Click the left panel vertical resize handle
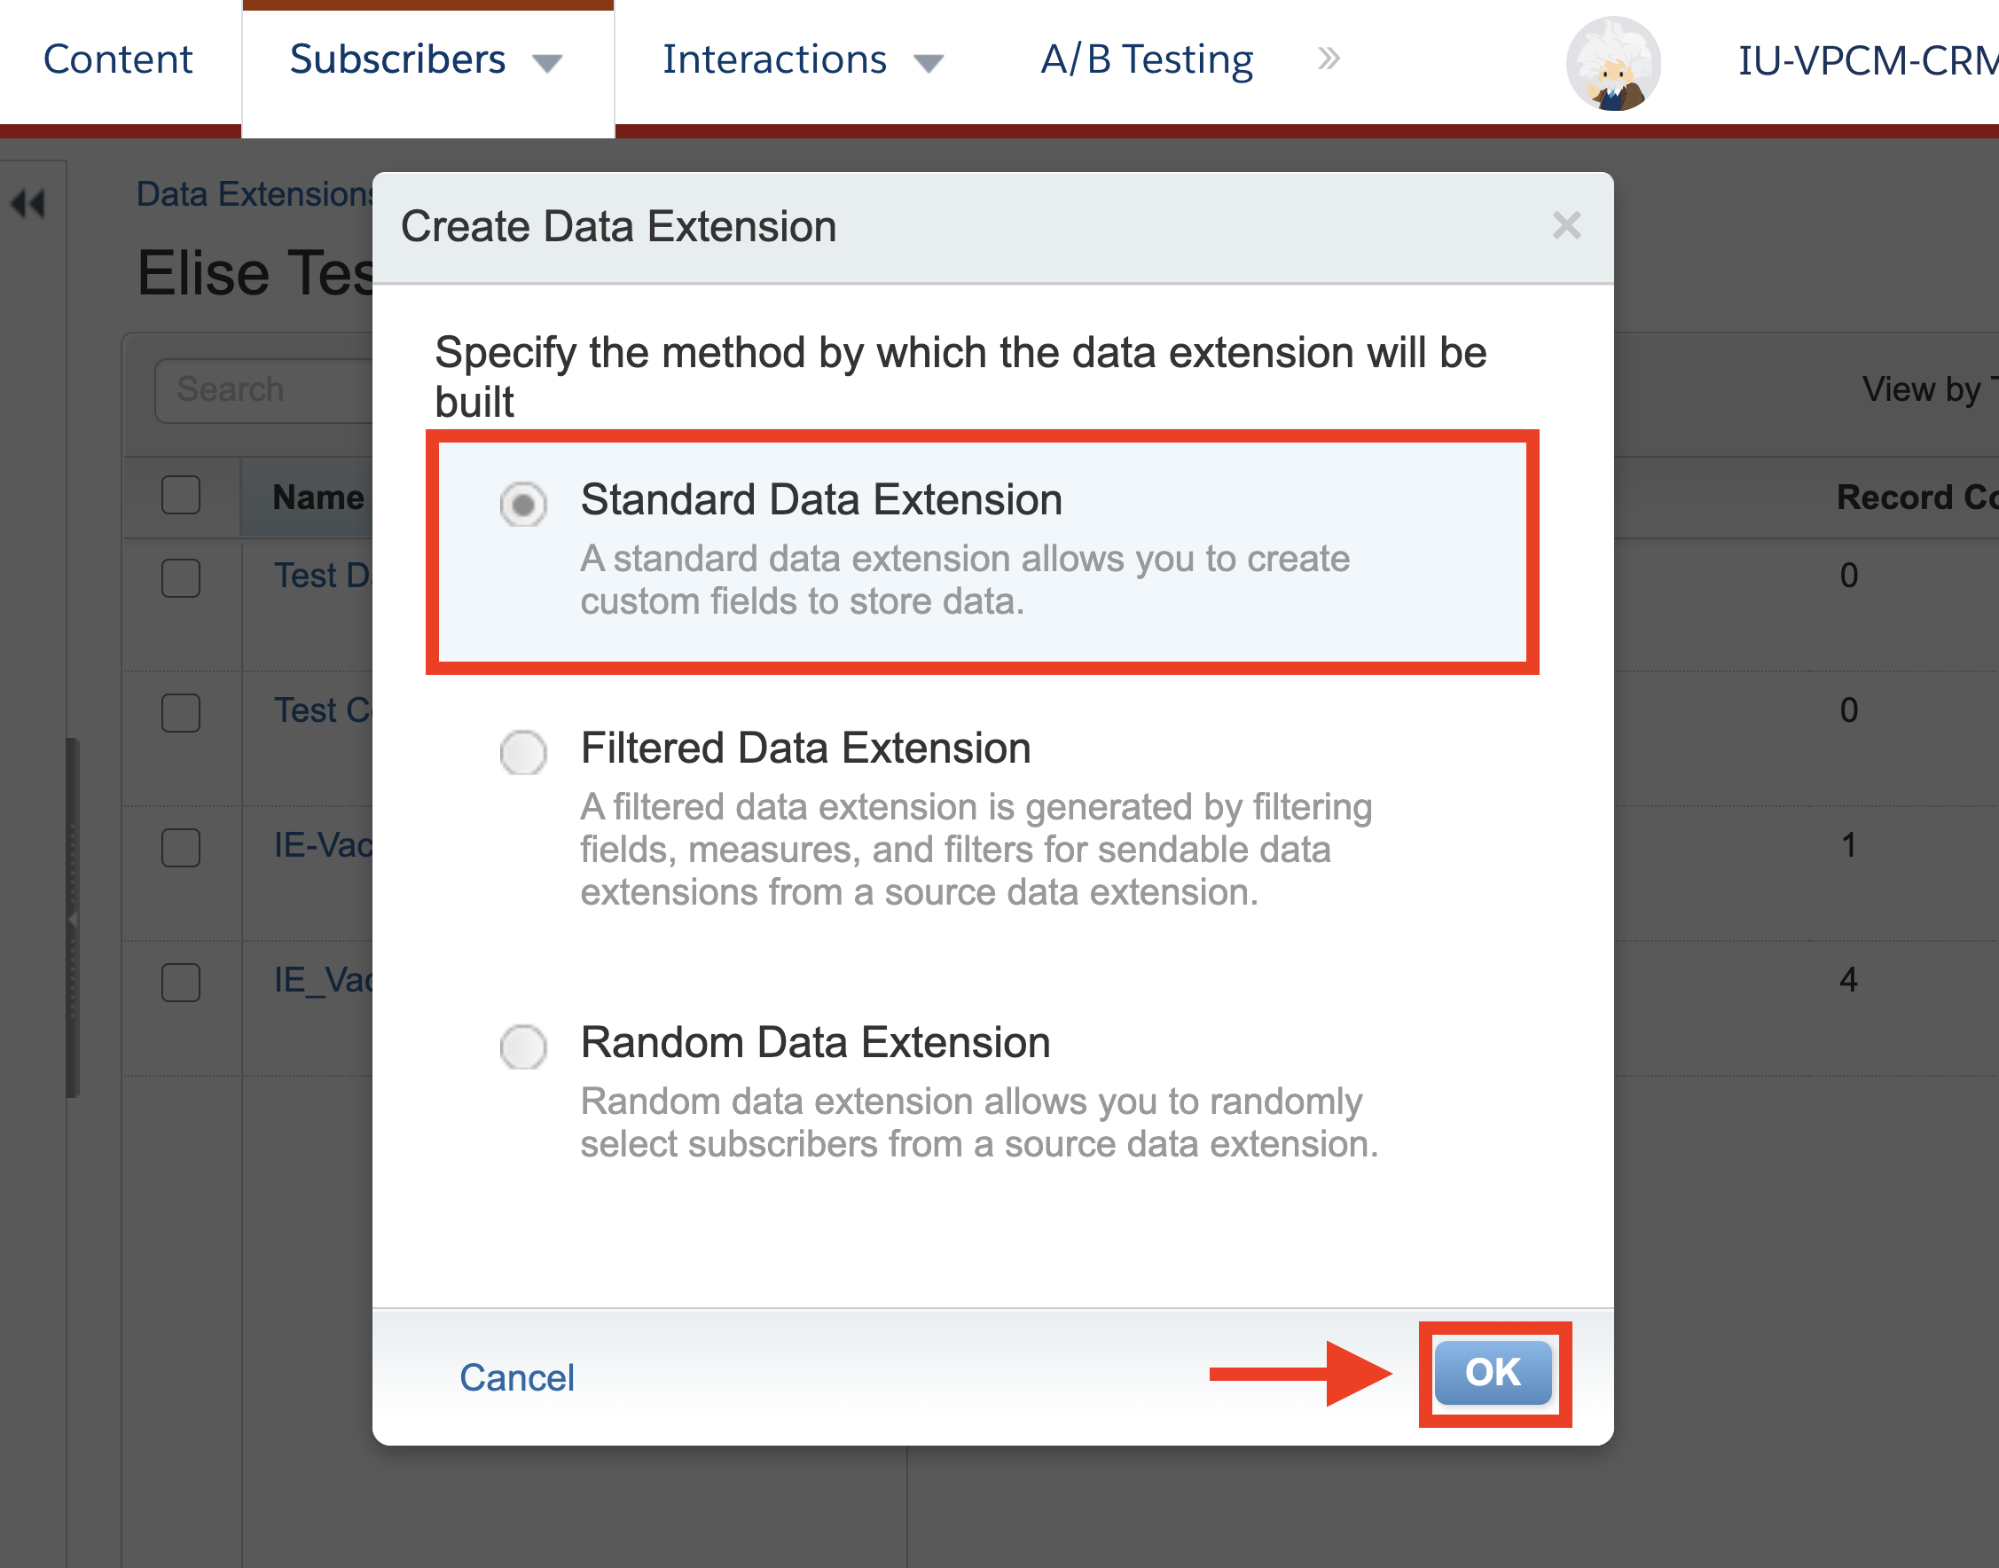Image resolution: width=1999 pixels, height=1568 pixels. [x=72, y=918]
